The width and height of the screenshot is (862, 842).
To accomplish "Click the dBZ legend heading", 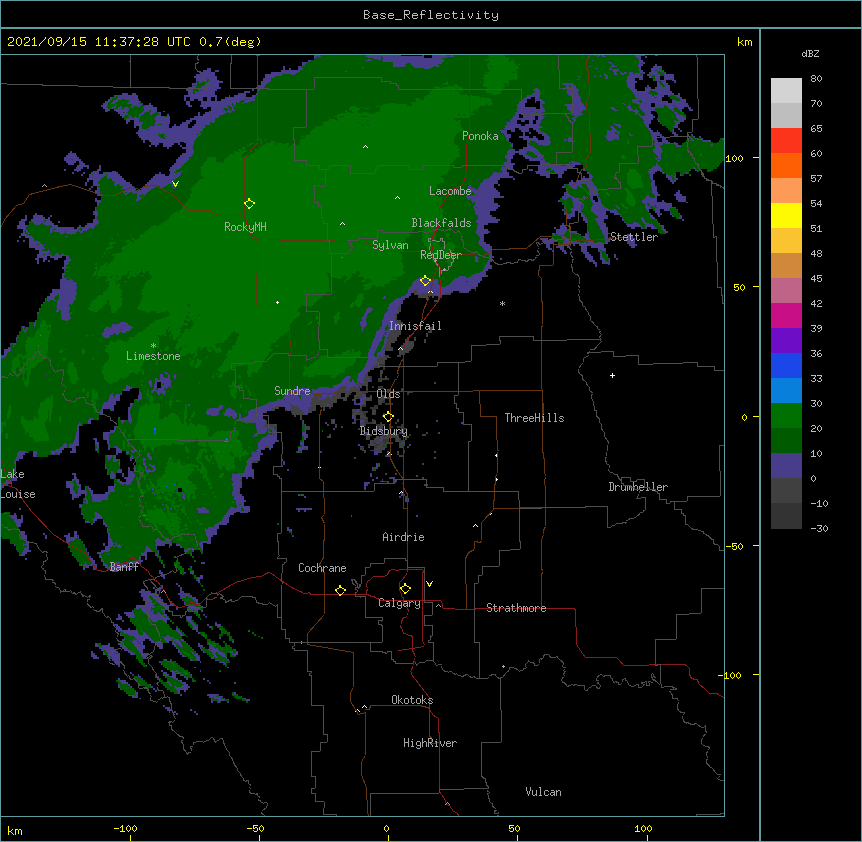I will coord(810,54).
